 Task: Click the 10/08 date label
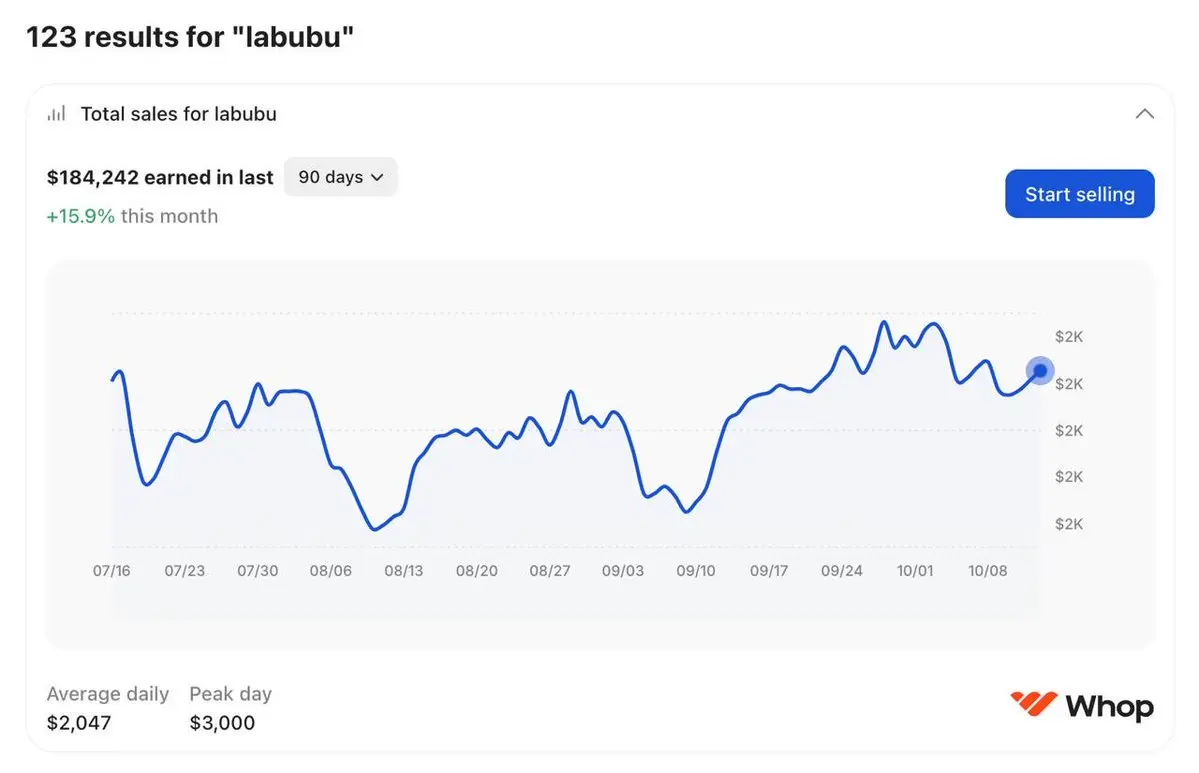pyautogui.click(x=987, y=571)
